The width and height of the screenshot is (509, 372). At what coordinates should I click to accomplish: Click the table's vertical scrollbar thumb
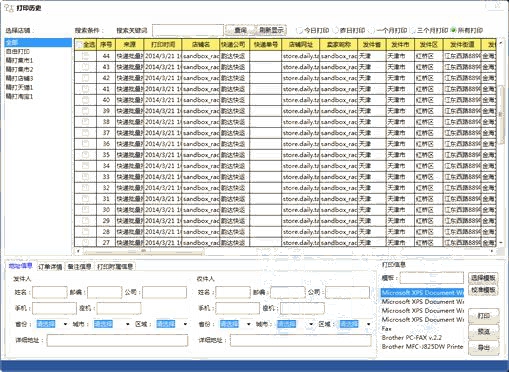[501, 115]
